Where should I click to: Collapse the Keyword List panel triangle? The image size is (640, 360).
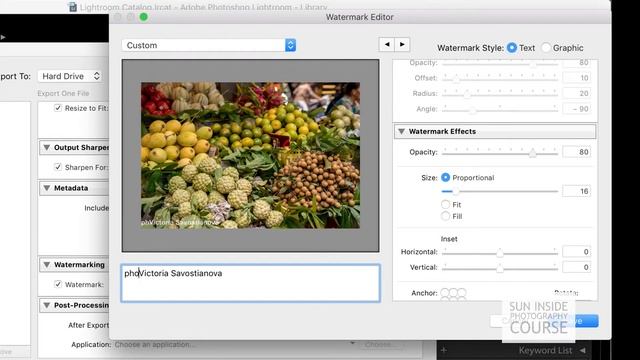[583, 350]
